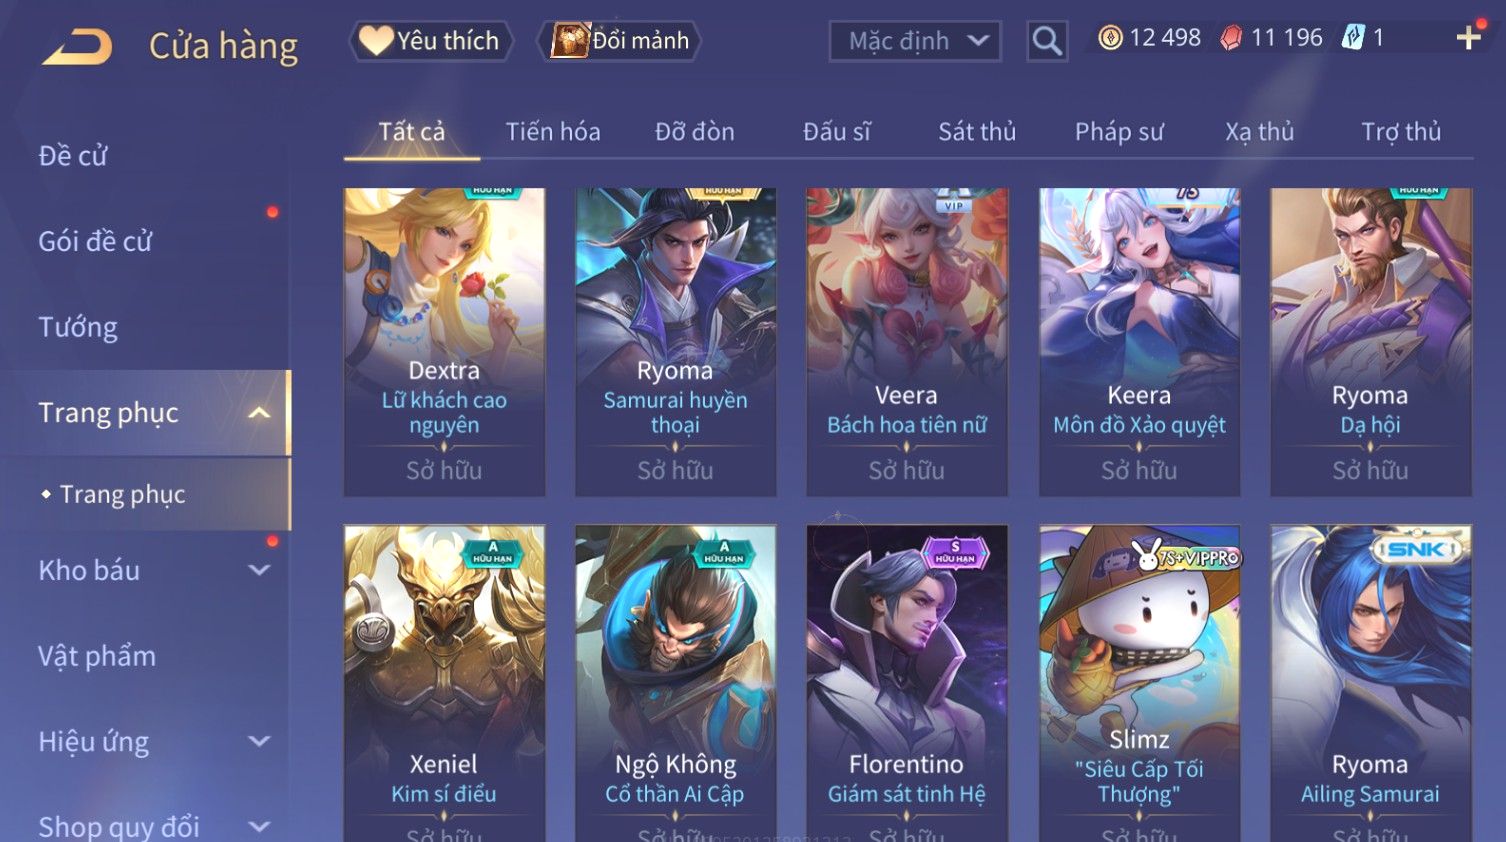Screen dimensions: 1506x842
Task: Open the Mặc định sort dropdown
Action: coord(915,41)
